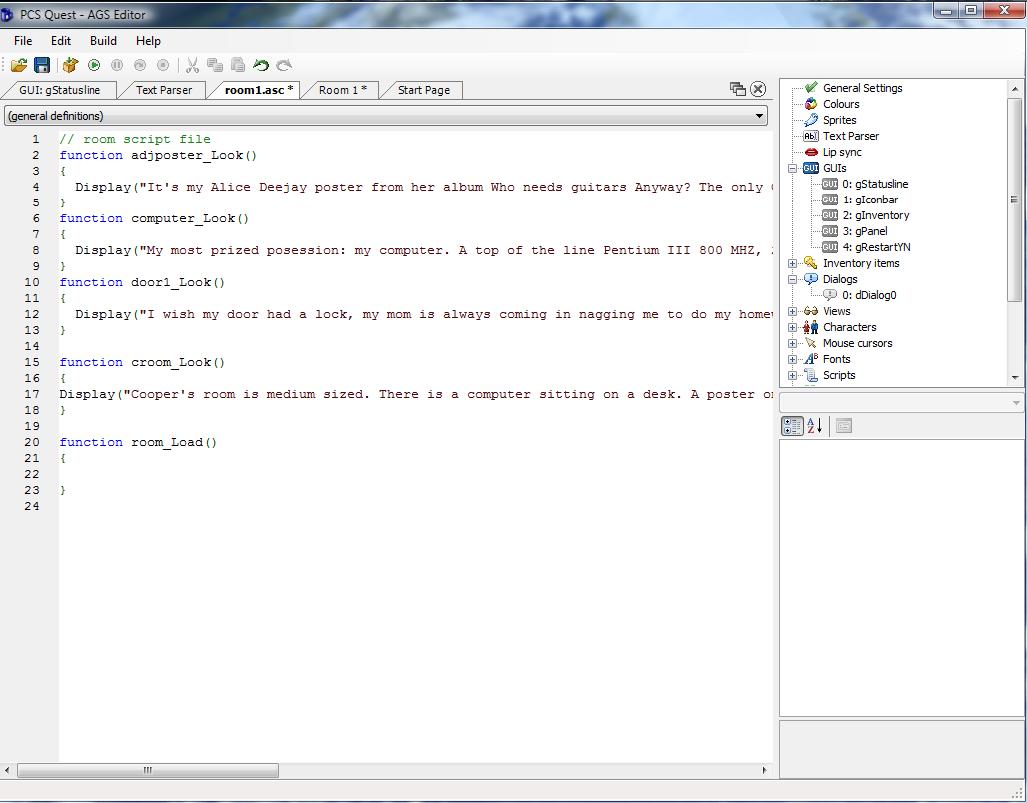Click the Property Pages button
This screenshot has width=1027, height=803.
(x=844, y=426)
